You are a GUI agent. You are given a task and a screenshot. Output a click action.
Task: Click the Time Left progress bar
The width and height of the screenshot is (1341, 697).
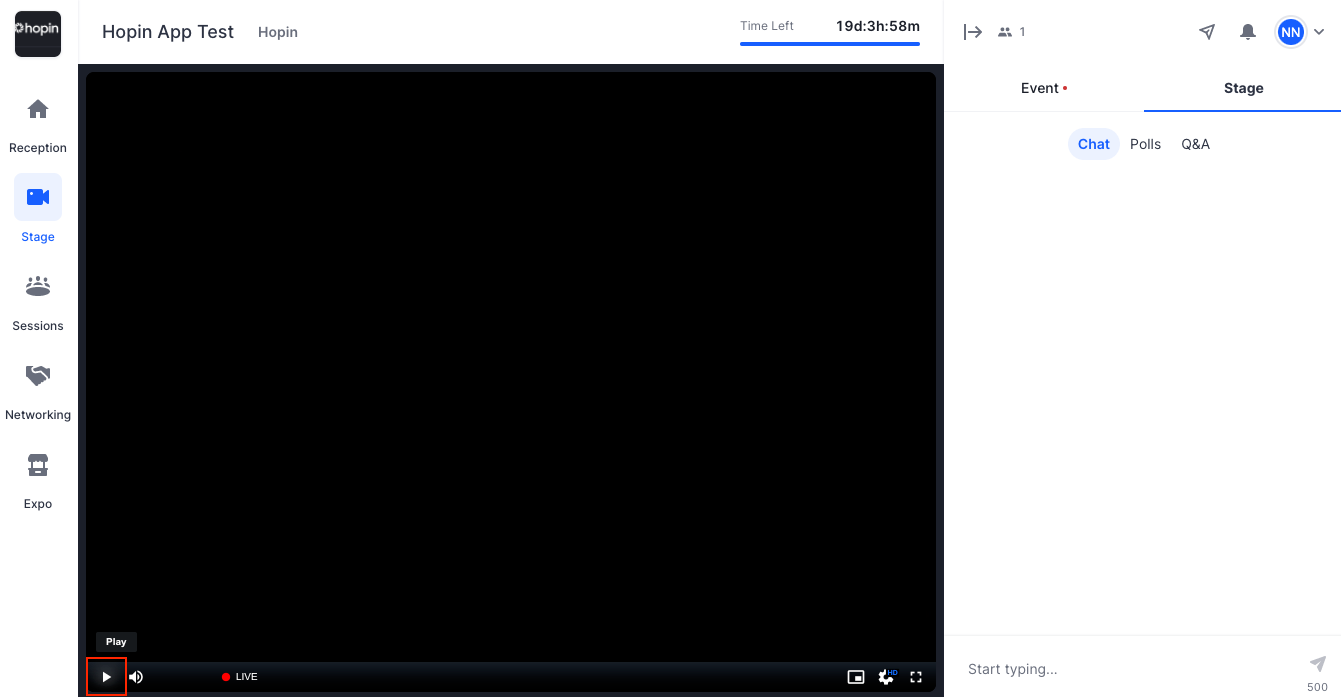830,44
